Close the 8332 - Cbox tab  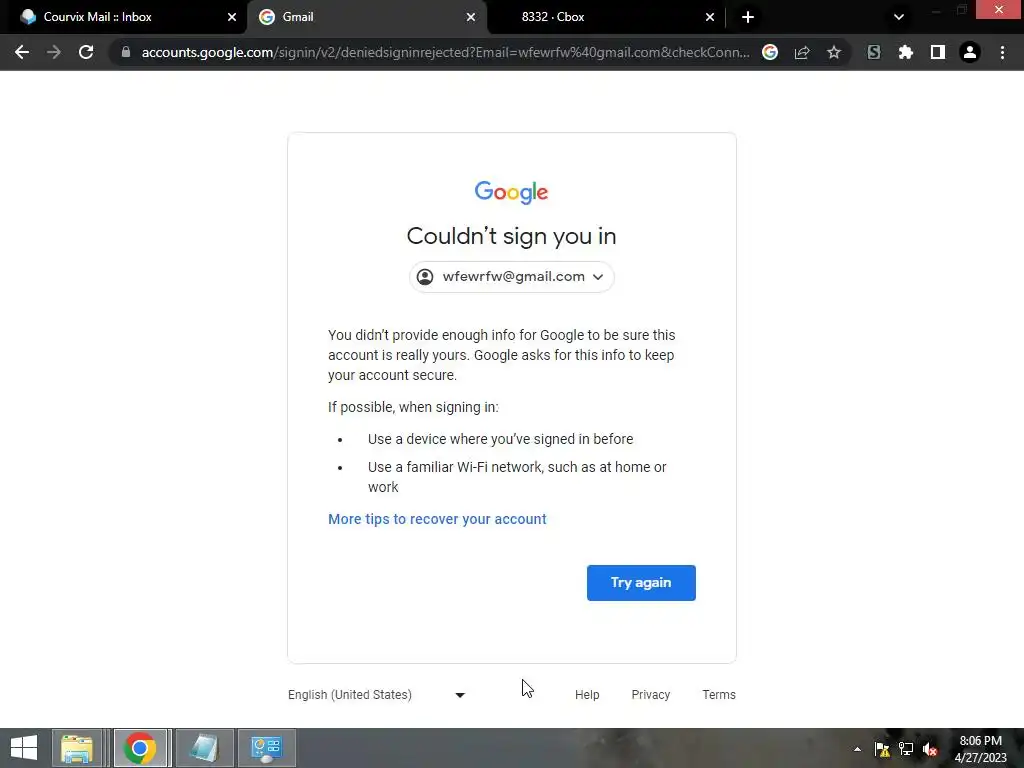coord(710,17)
